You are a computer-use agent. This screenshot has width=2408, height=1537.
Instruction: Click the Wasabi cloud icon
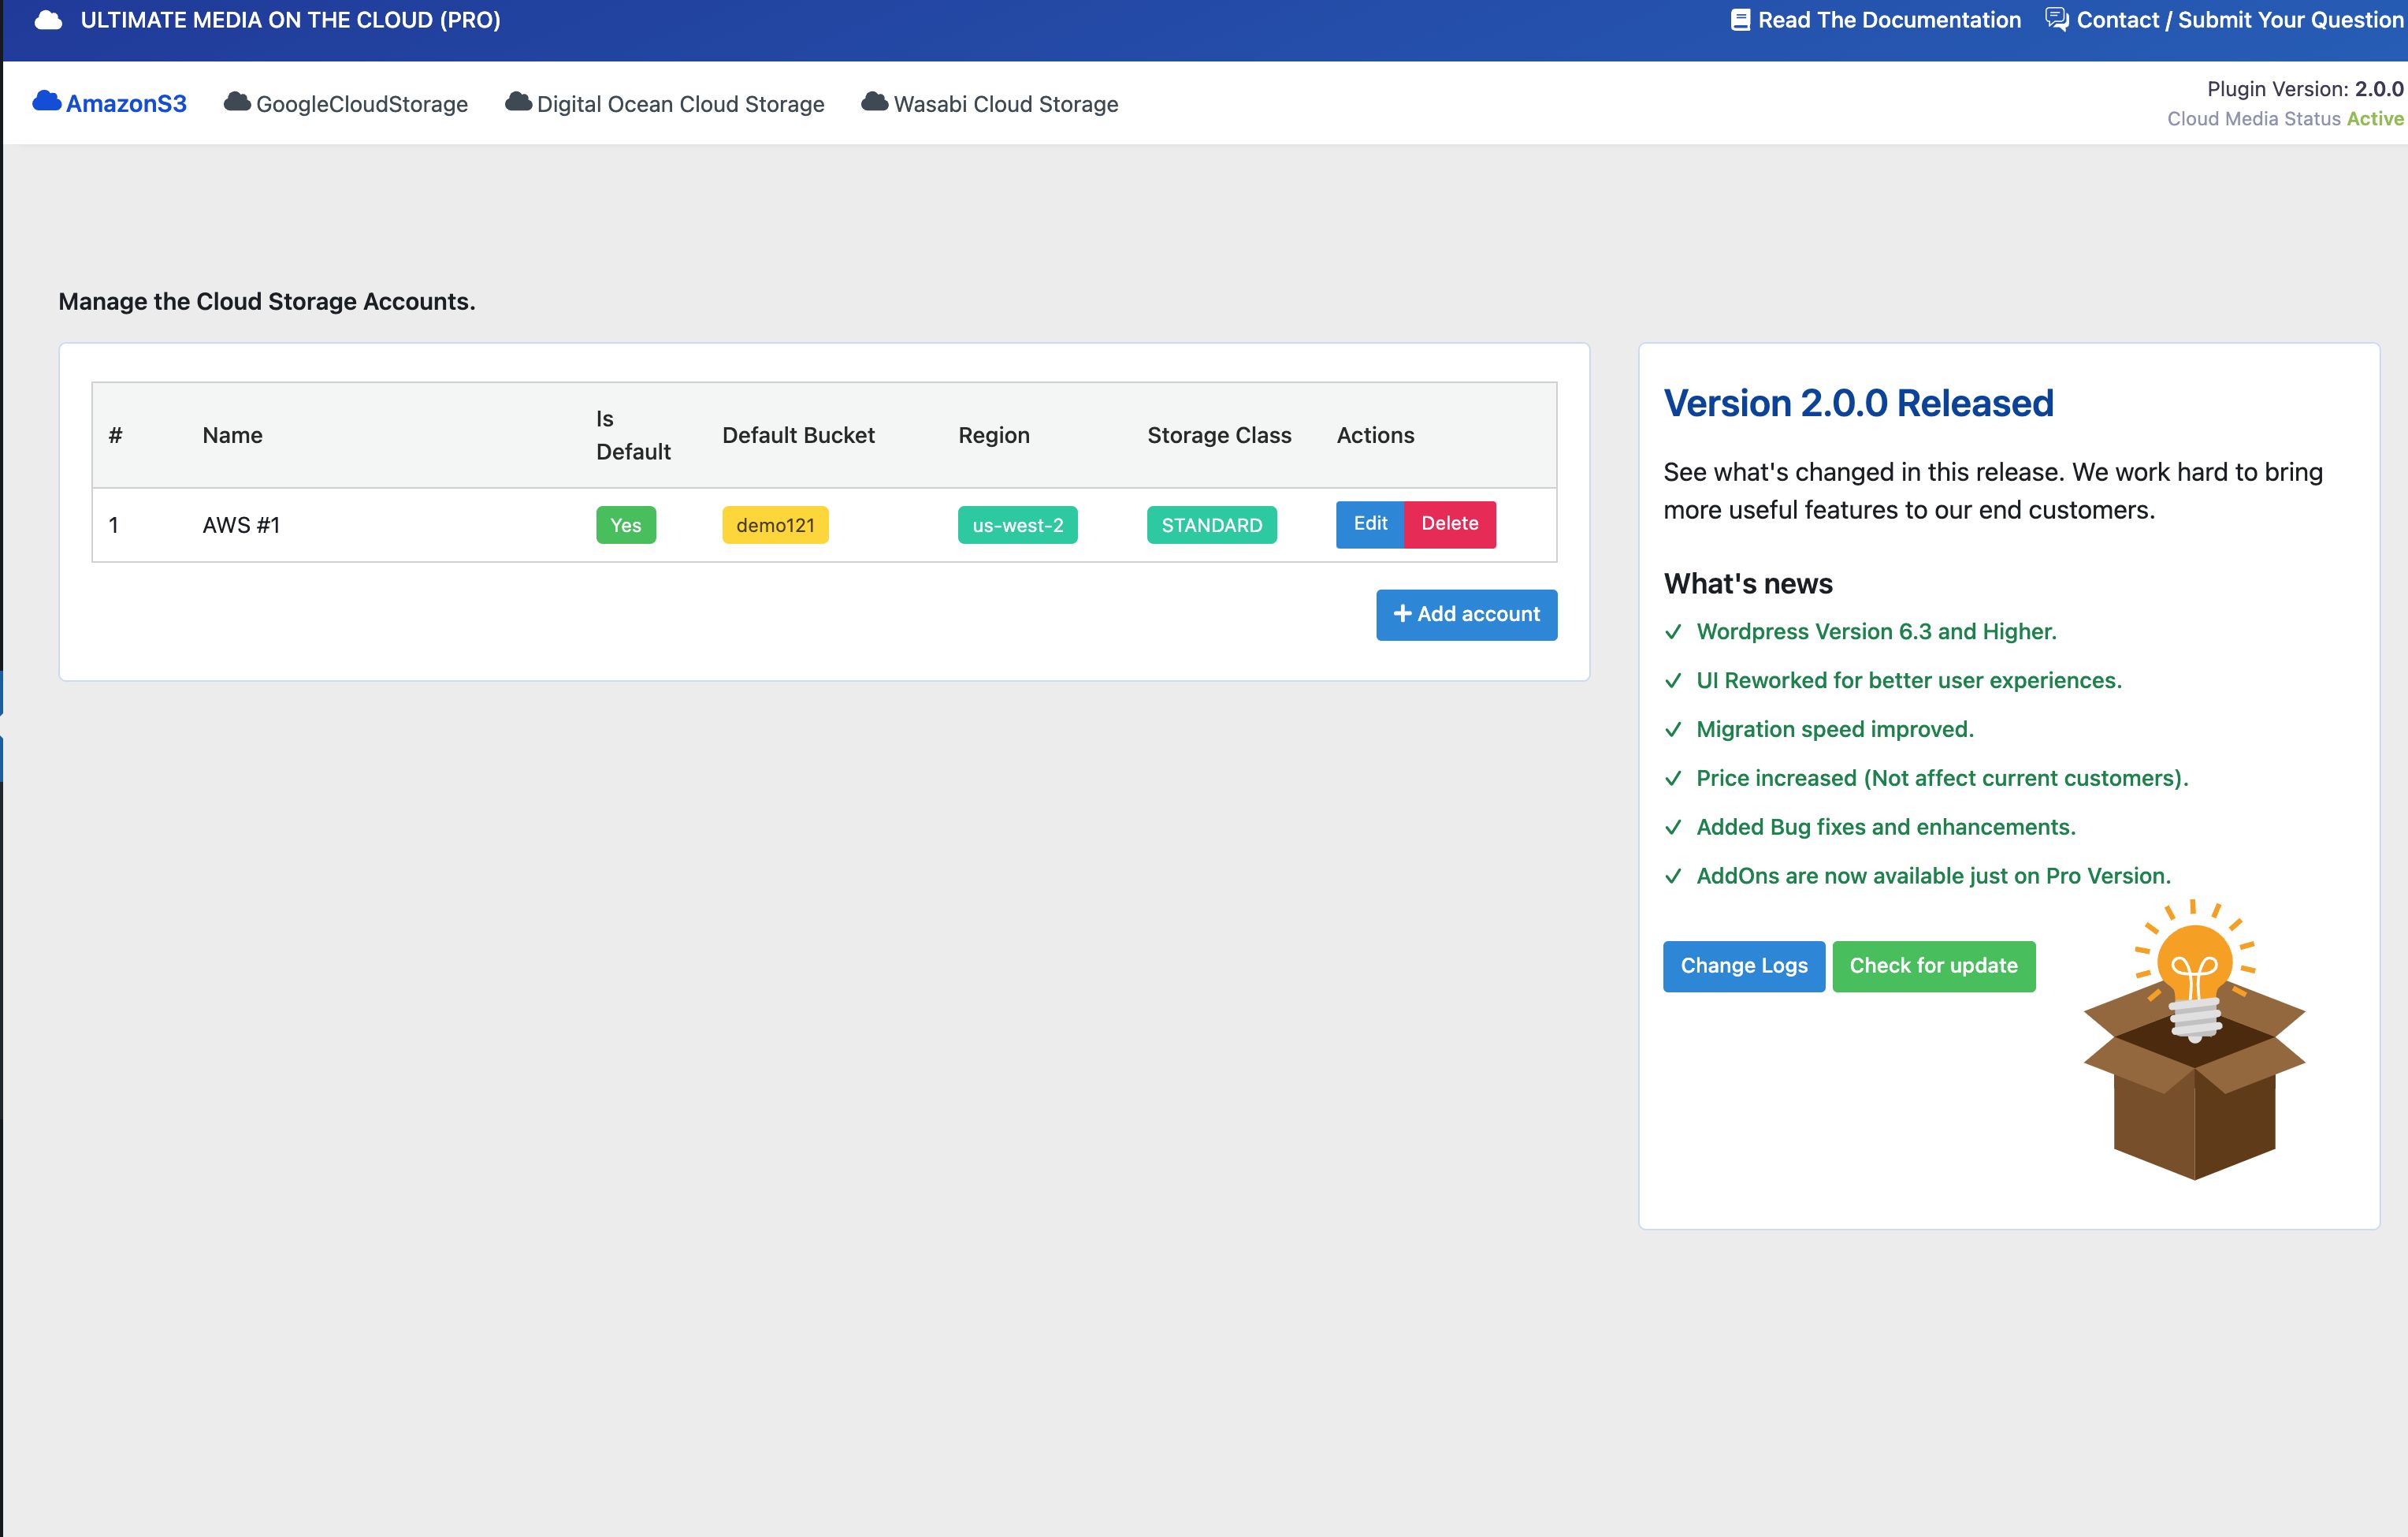coord(874,101)
